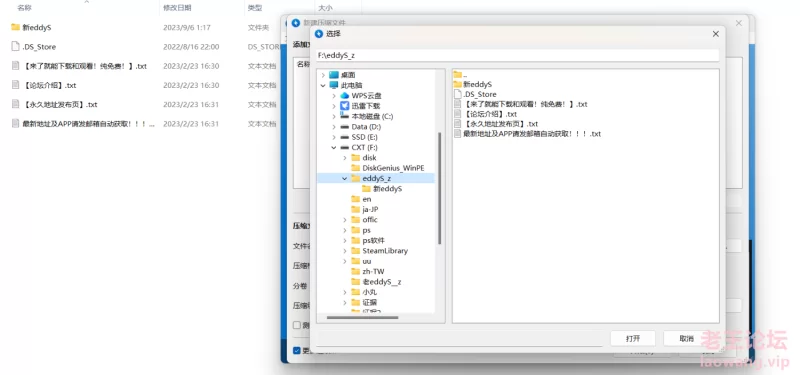The height and width of the screenshot is (375, 800).
Task: Click the tree pane vertical scrollbar
Action: (439, 188)
